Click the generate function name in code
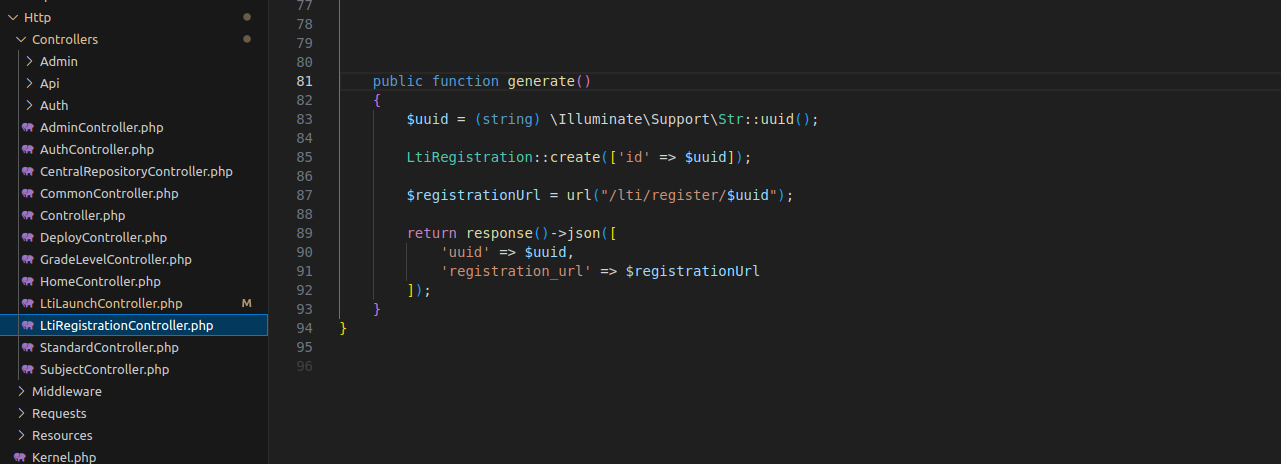Screen dimensions: 1281x464 (x=541, y=81)
